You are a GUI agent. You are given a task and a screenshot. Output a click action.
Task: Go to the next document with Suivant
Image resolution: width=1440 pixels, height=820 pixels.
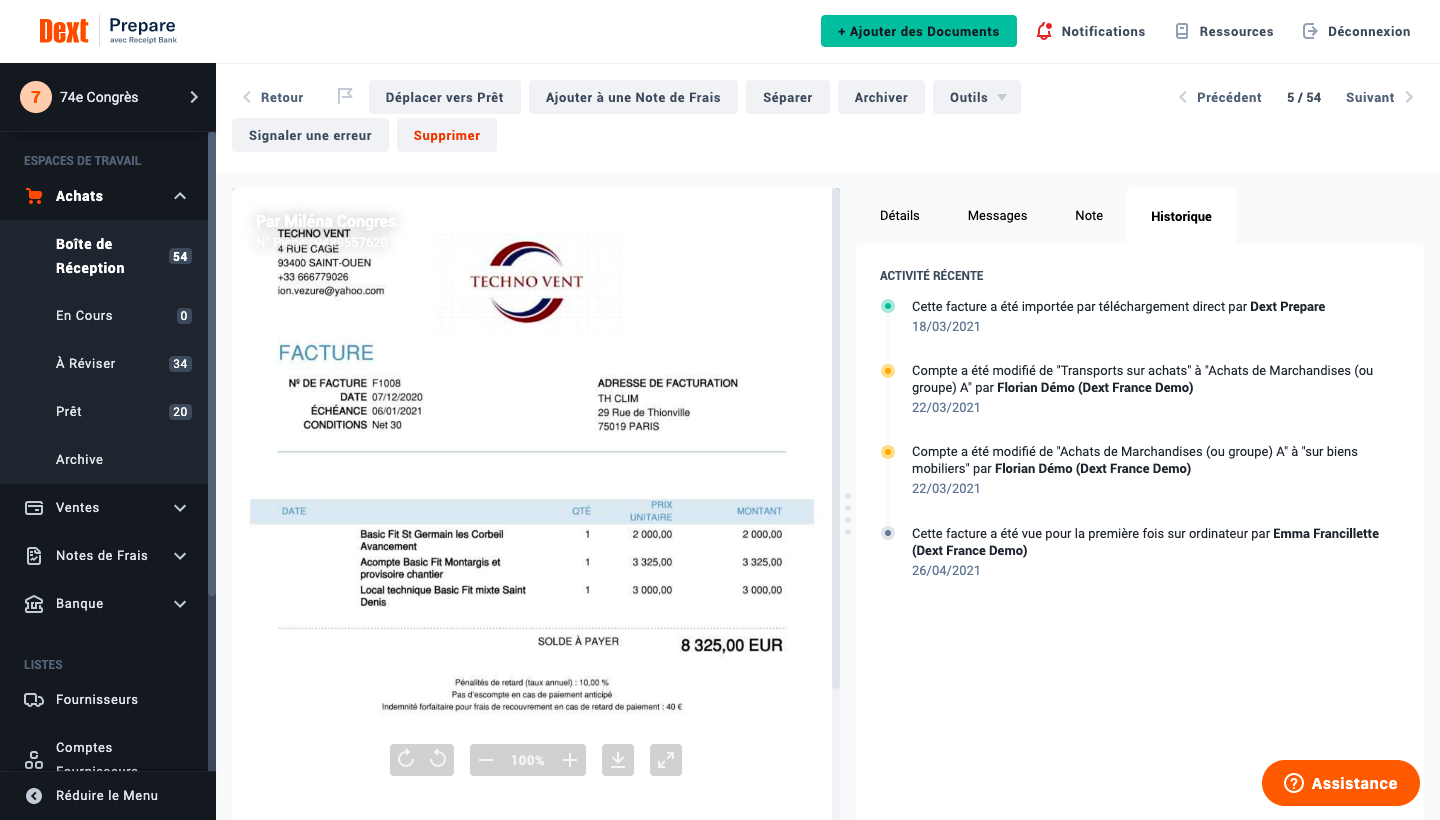(x=1380, y=97)
